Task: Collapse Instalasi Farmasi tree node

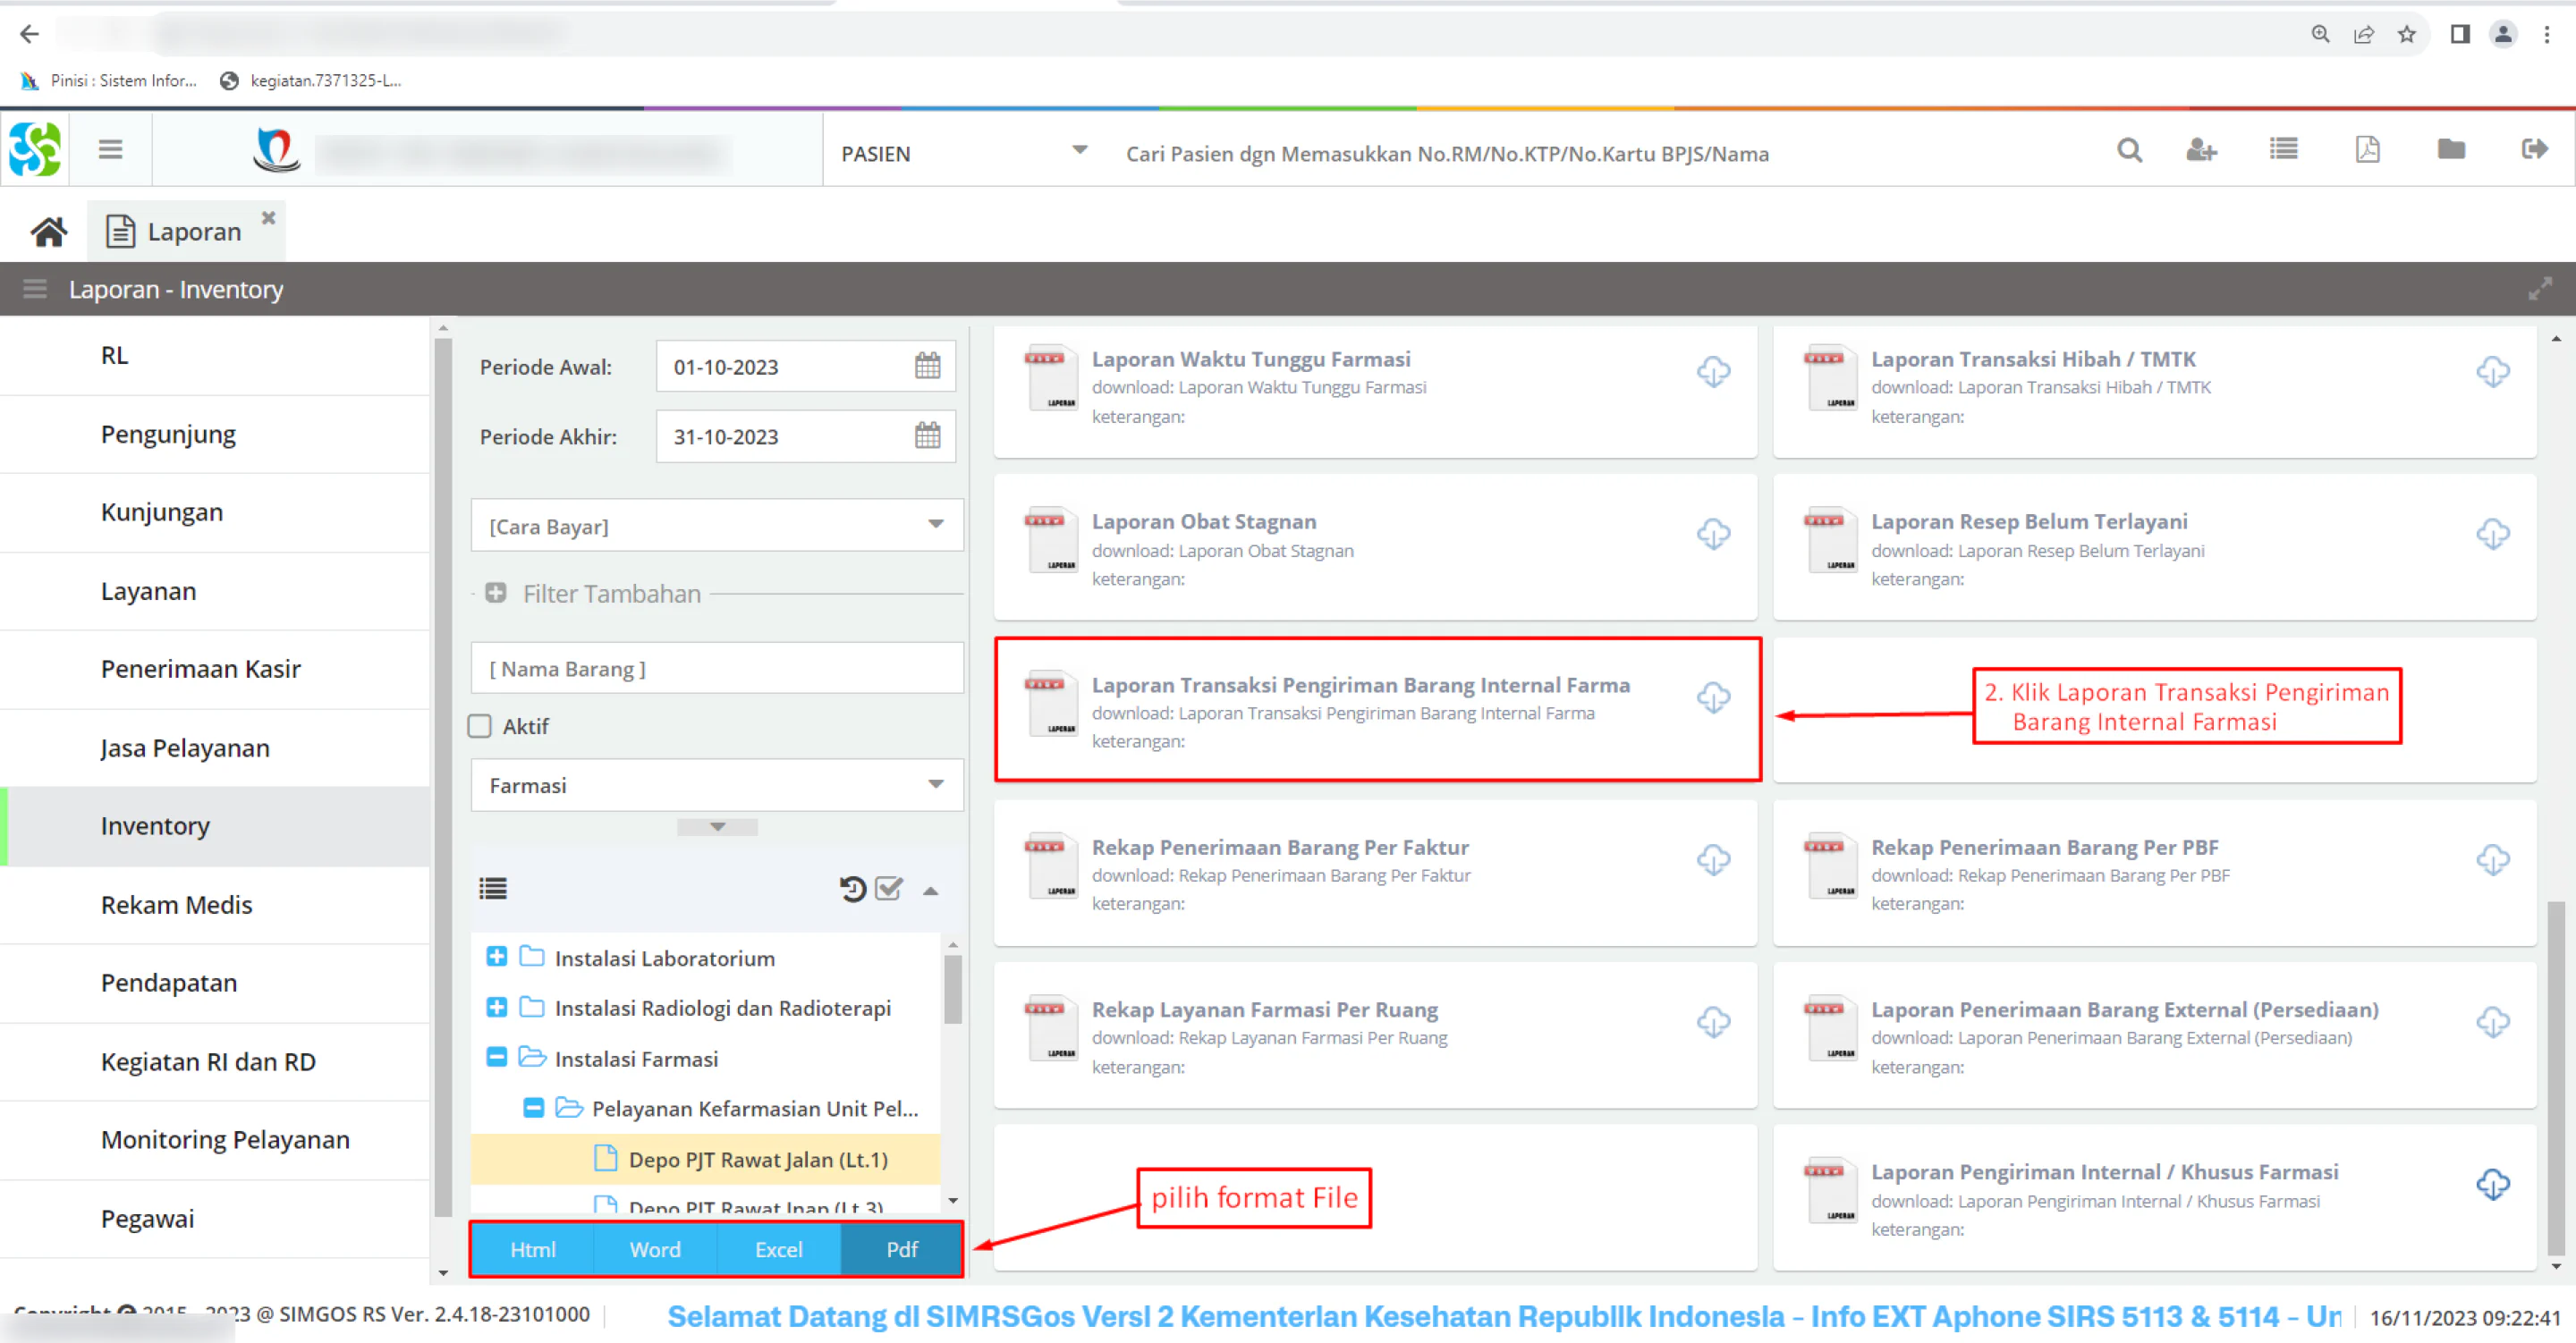Action: tap(496, 1058)
